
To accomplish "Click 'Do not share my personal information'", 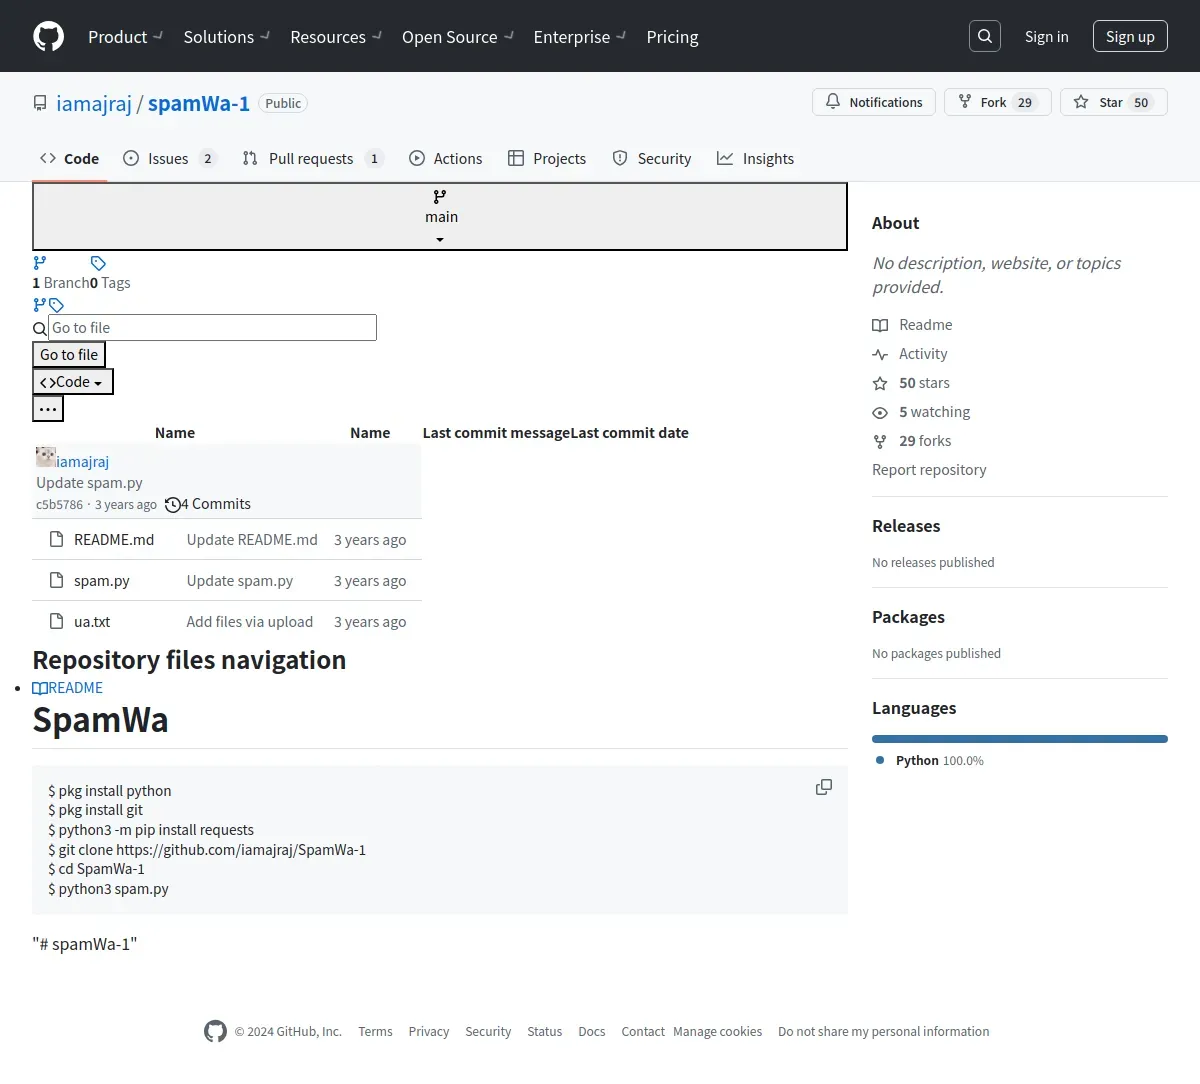I will 884,1032.
